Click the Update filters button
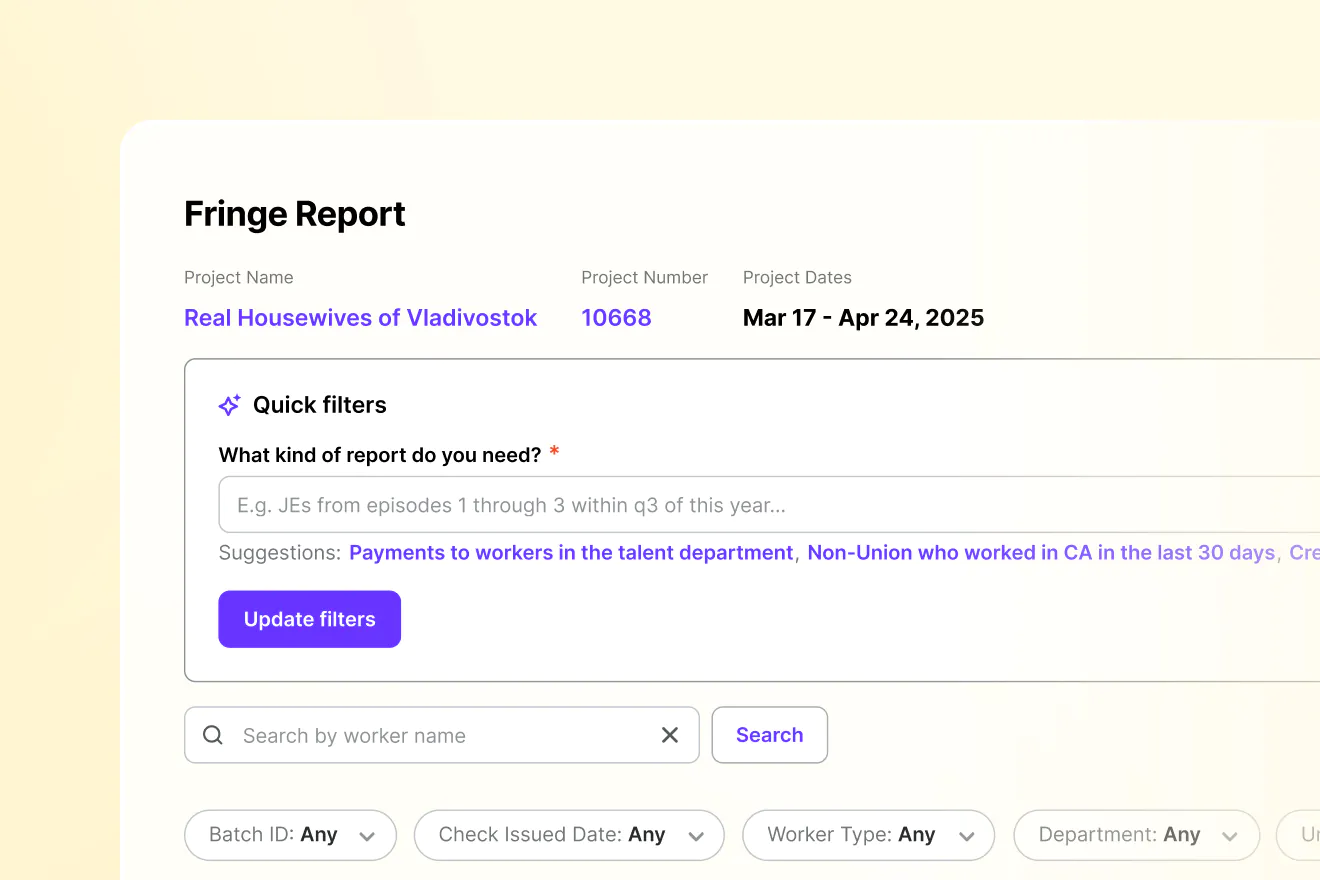Viewport: 1320px width, 880px height. coord(310,619)
